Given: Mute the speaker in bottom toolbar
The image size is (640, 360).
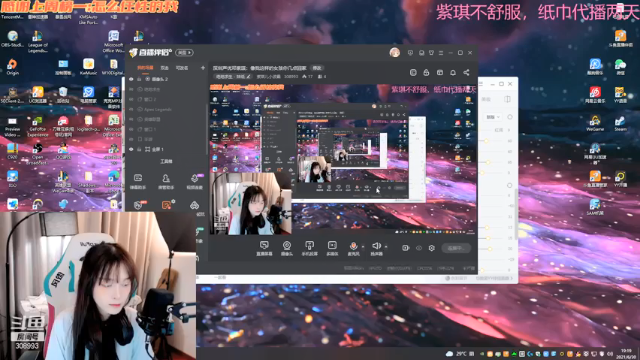Looking at the screenshot, I should point(376,247).
